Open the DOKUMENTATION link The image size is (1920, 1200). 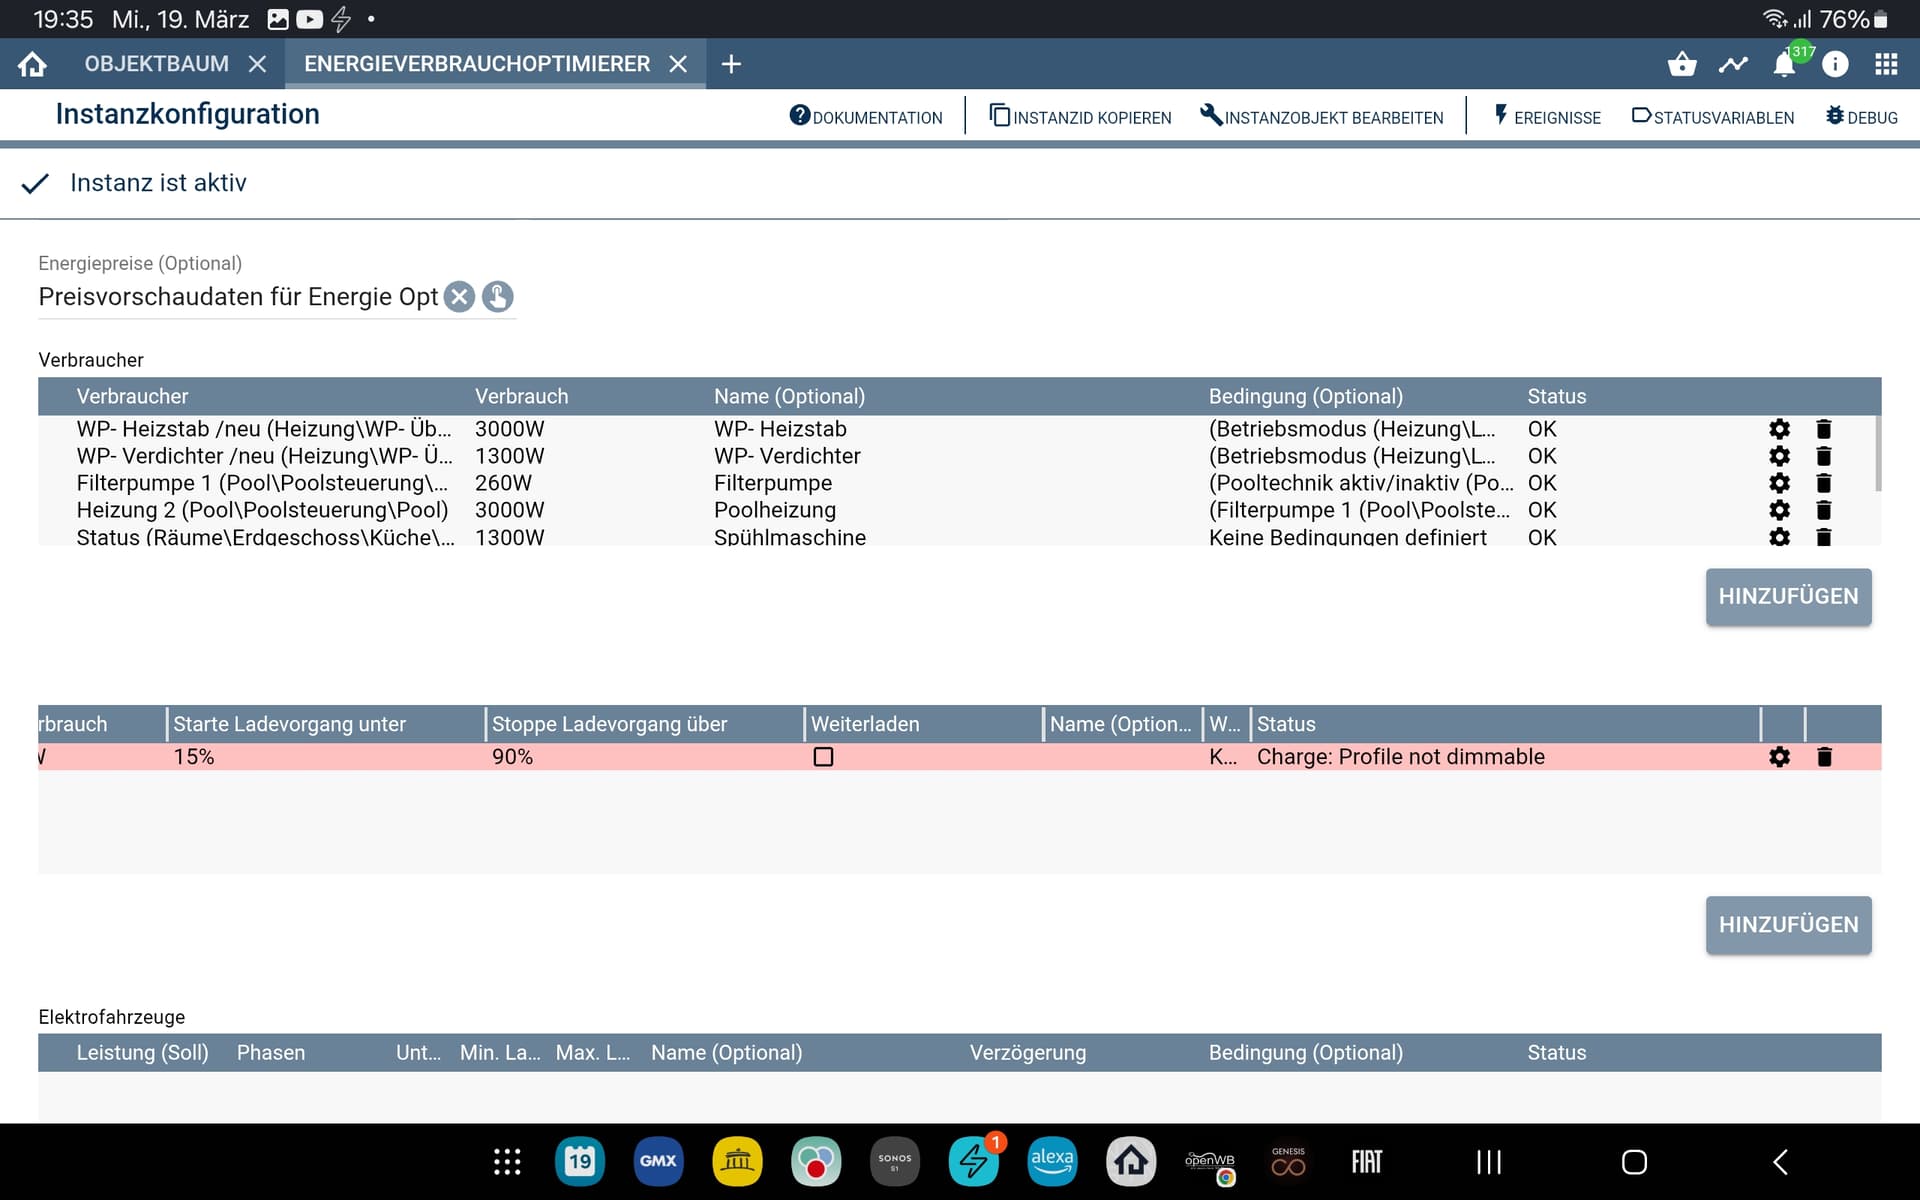click(x=866, y=117)
